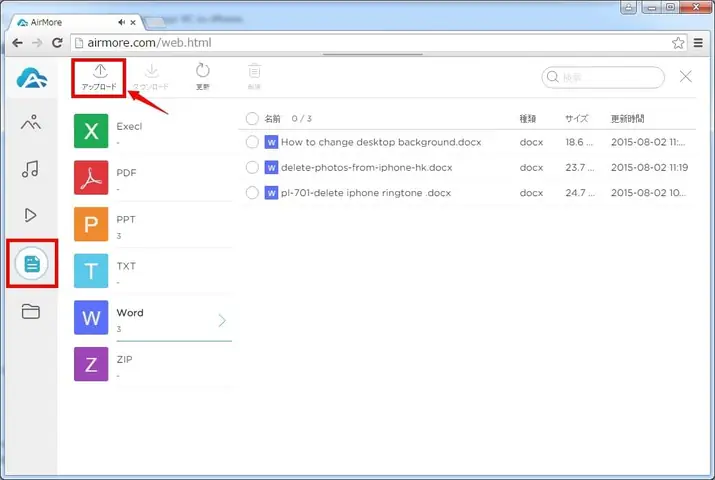Open the Videos sidebar section
This screenshot has width=715, height=480.
(x=31, y=215)
